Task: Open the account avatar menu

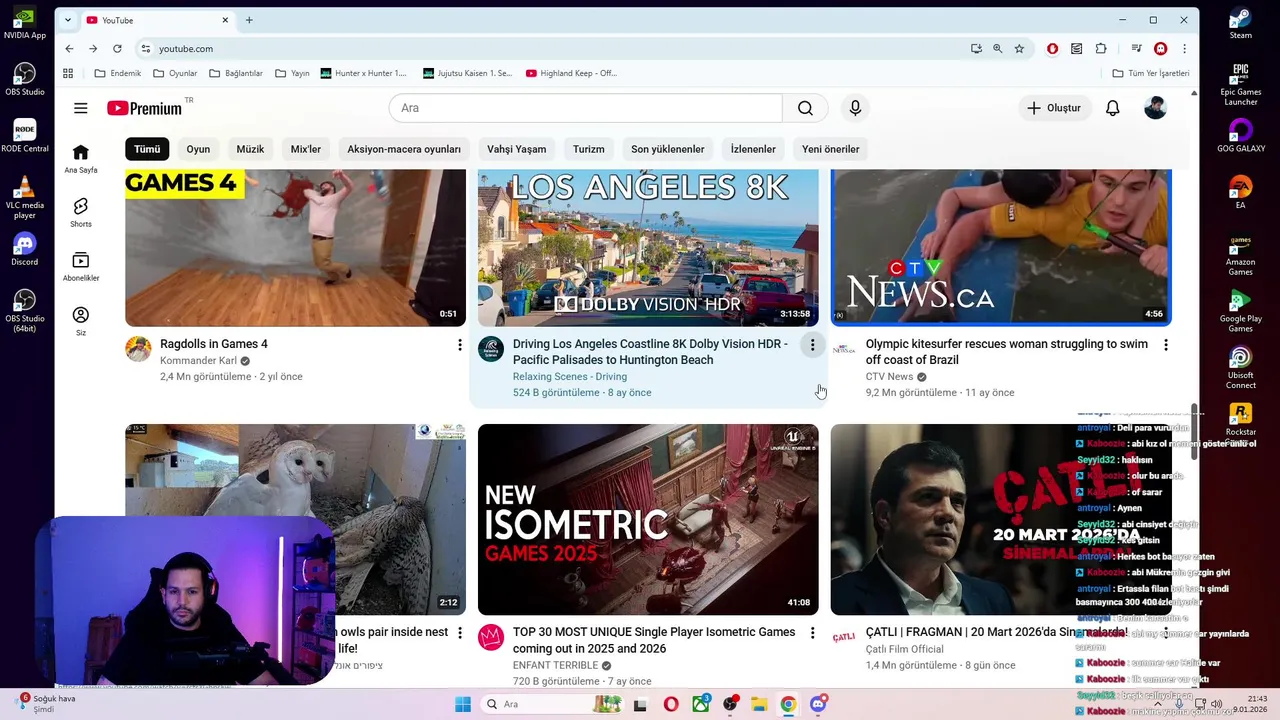Action: [x=1155, y=108]
